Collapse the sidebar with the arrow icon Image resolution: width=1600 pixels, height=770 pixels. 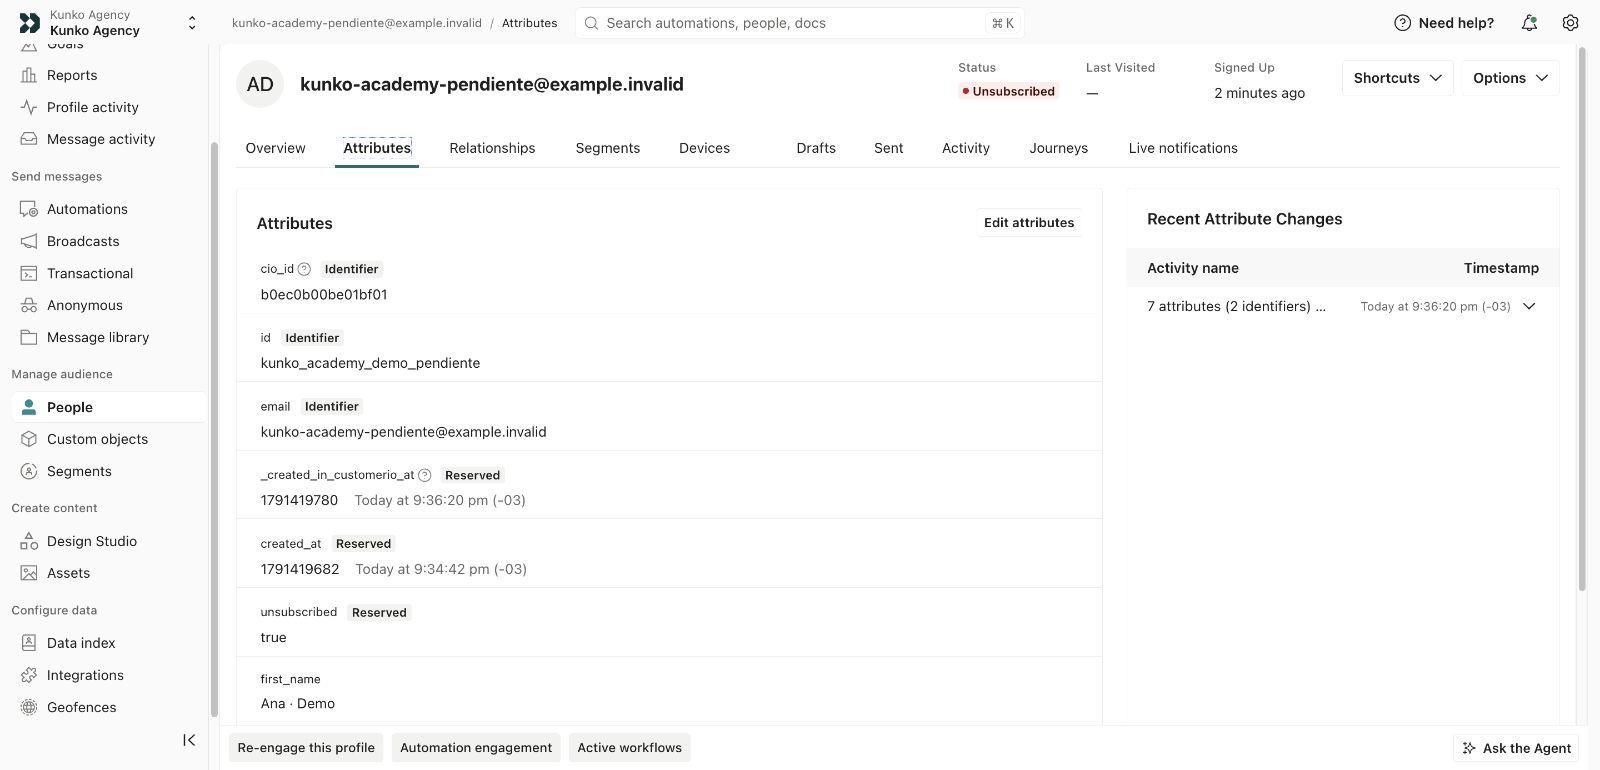[x=189, y=740]
